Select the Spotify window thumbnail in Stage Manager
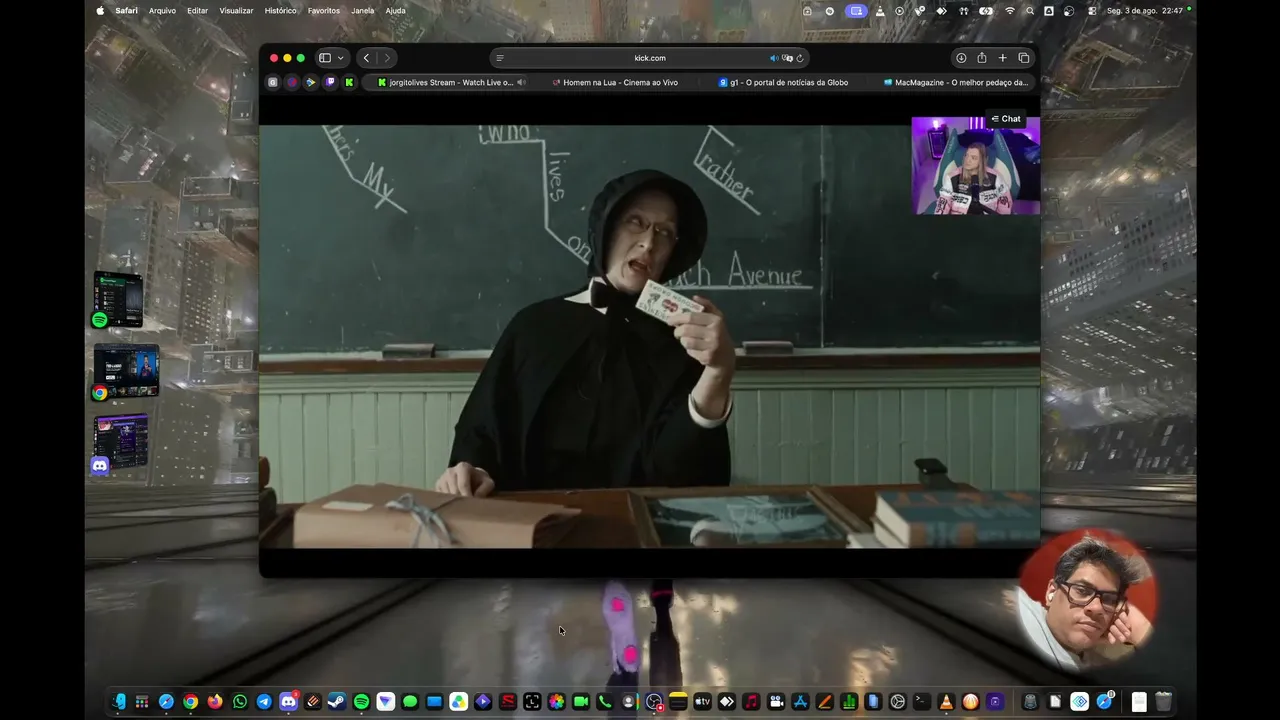Image resolution: width=1280 pixels, height=720 pixels. pyautogui.click(x=118, y=300)
